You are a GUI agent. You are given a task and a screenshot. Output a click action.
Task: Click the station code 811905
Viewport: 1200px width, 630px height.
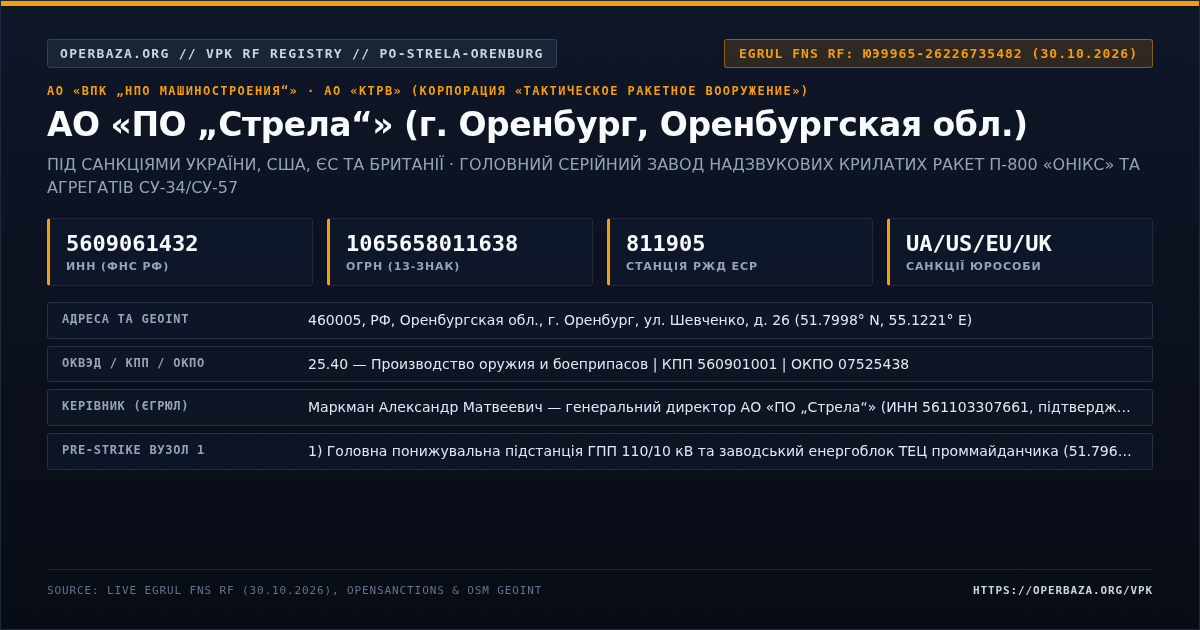pyautogui.click(x=666, y=244)
